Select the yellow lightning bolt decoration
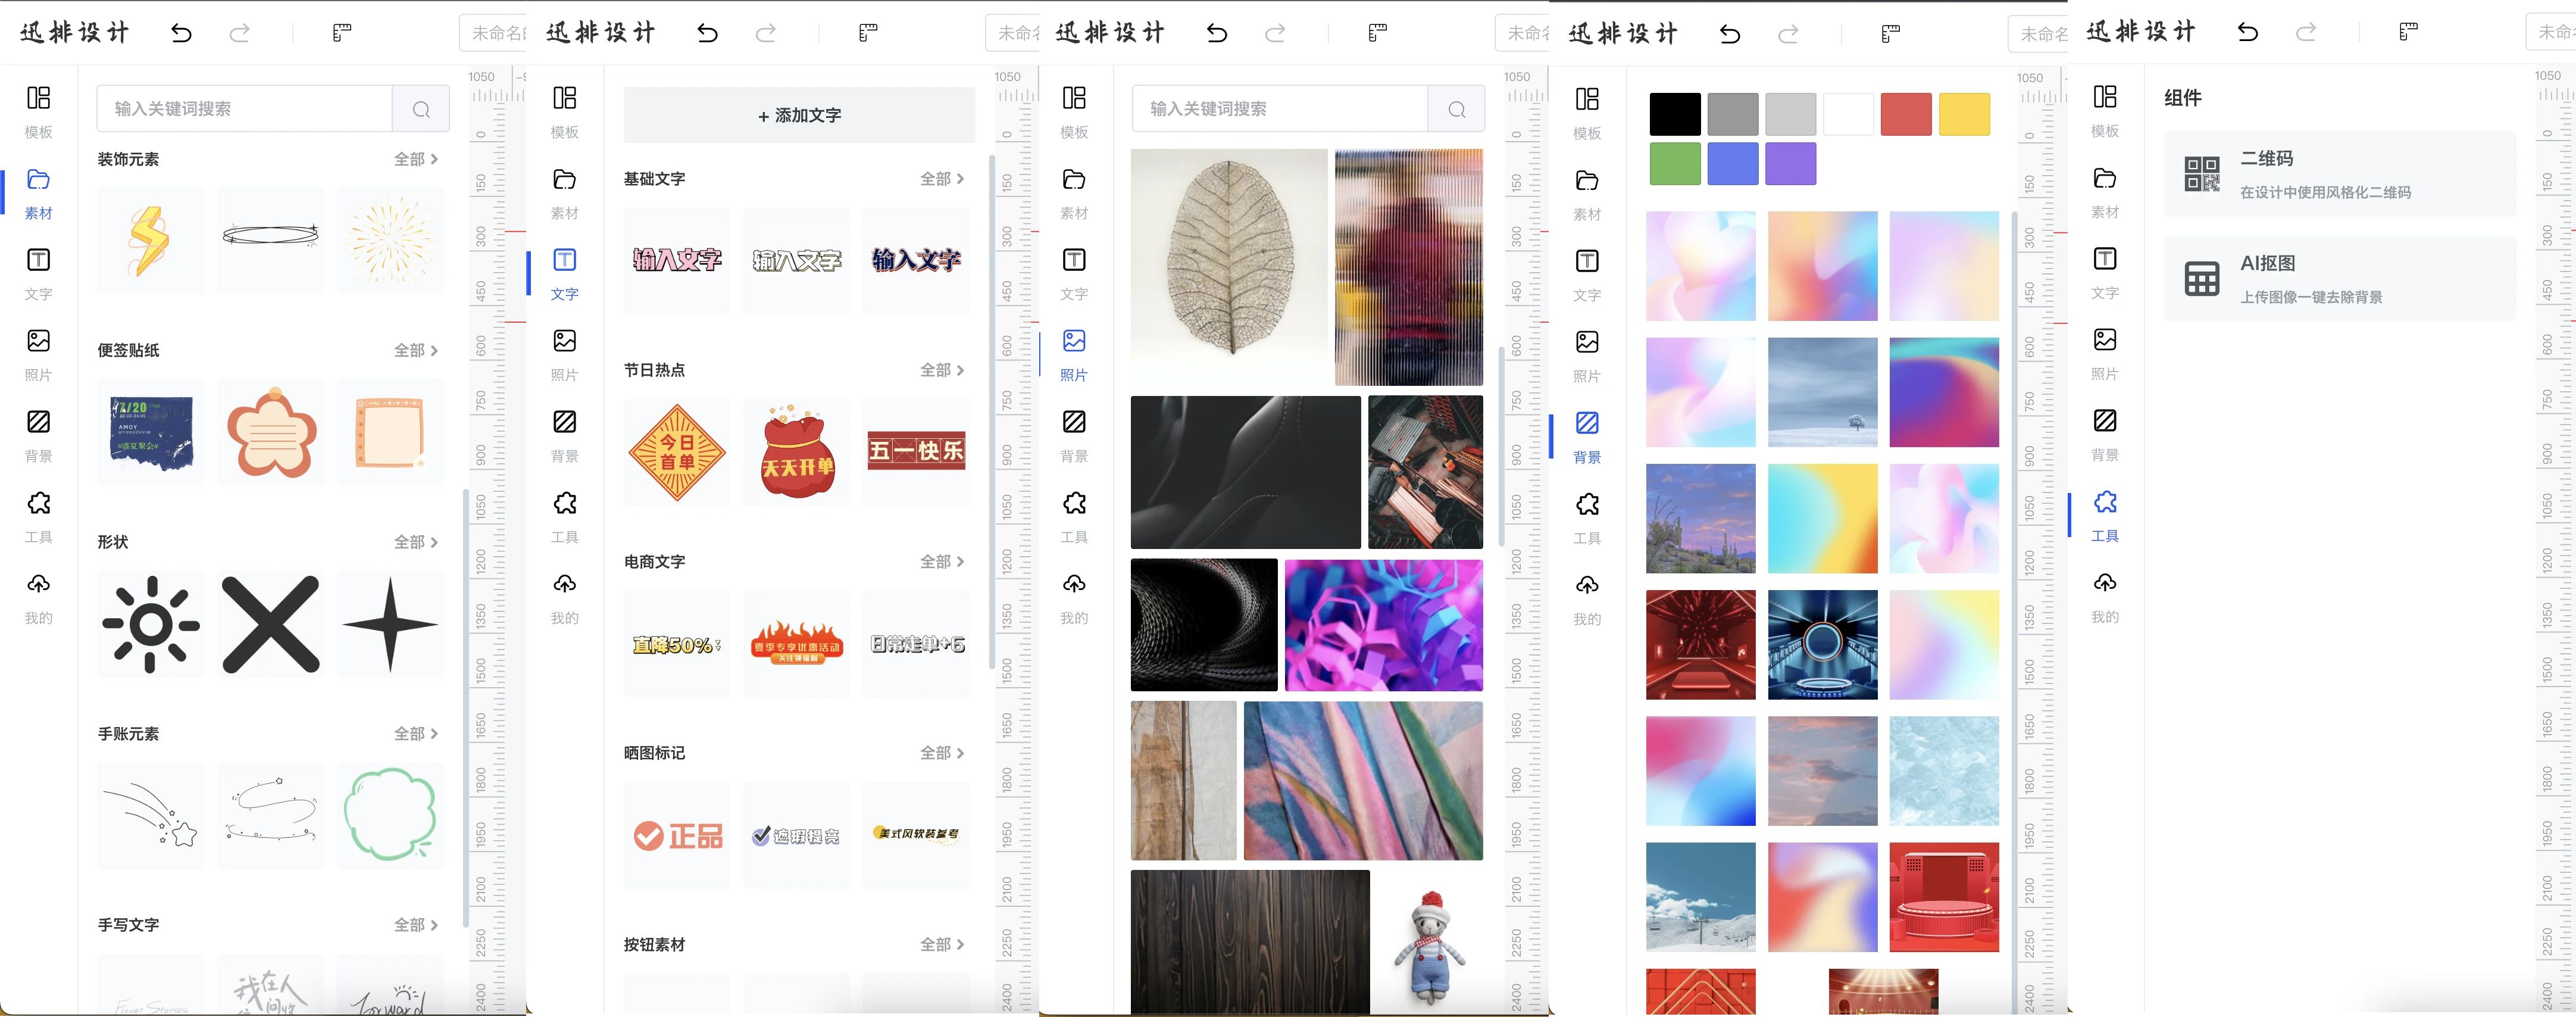 tap(150, 241)
